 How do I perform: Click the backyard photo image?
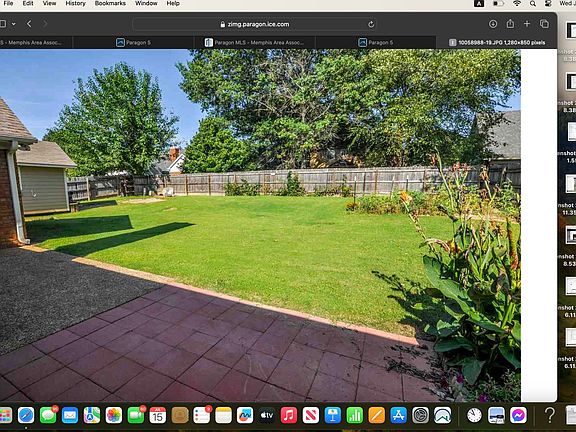tap(260, 225)
